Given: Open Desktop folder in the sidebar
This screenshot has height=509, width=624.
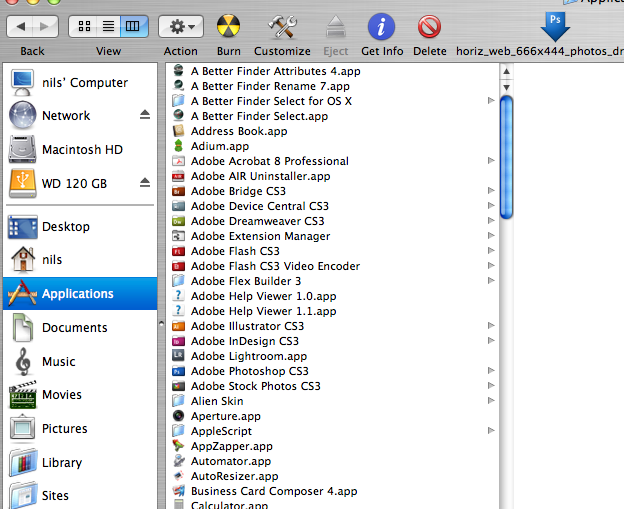Looking at the screenshot, I should pyautogui.click(x=80, y=226).
